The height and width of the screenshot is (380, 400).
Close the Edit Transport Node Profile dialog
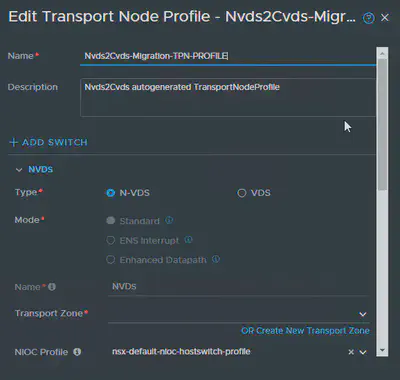point(385,18)
